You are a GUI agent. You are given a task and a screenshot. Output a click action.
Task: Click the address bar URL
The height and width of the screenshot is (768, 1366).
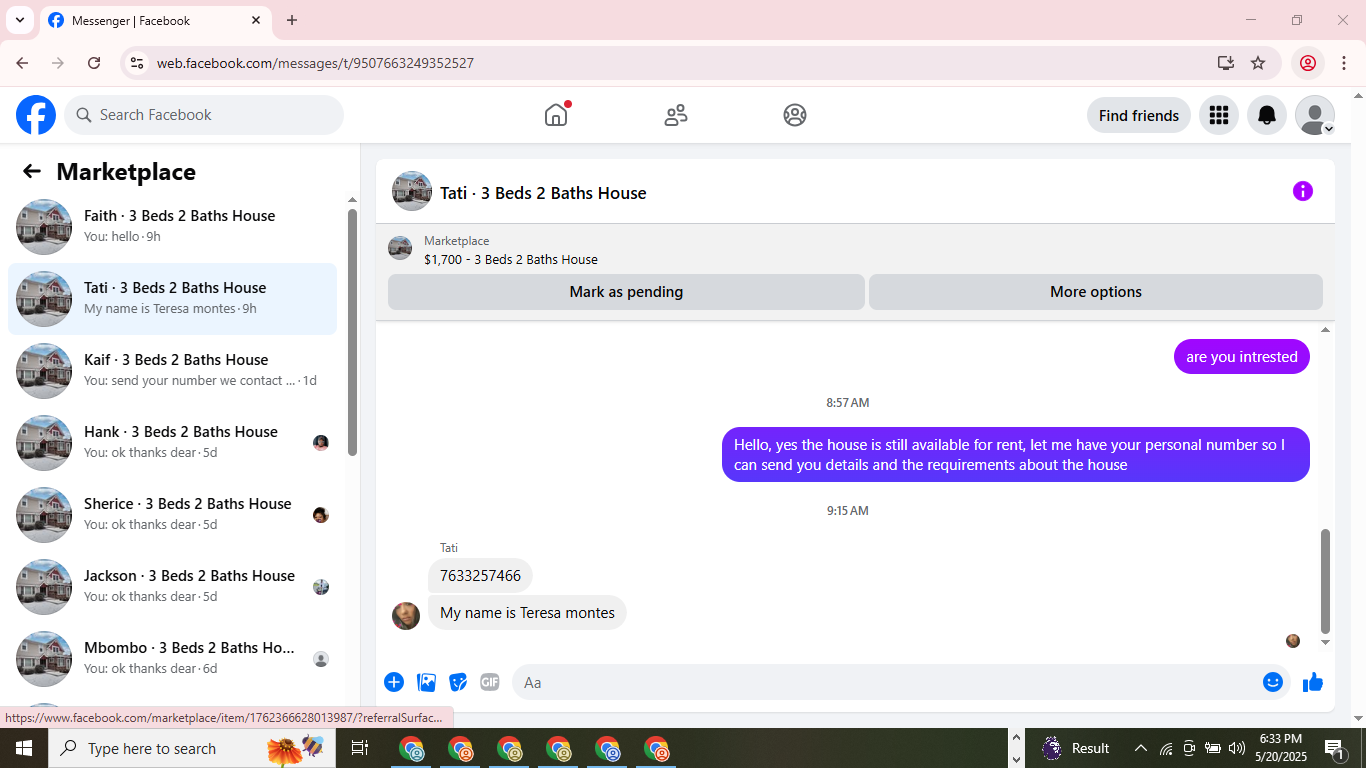[315, 63]
